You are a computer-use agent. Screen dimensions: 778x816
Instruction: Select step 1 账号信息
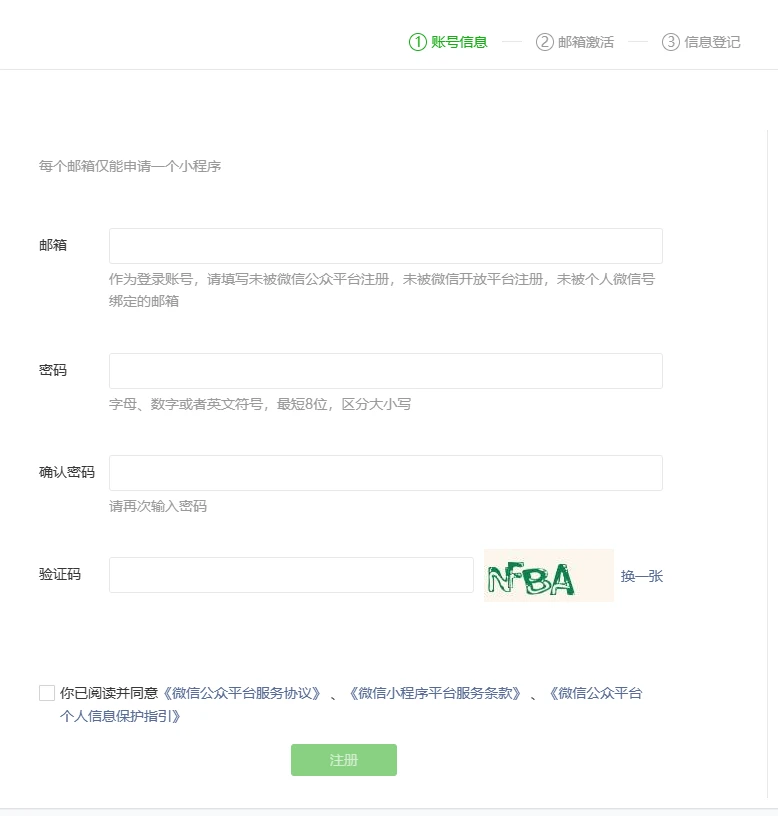pyautogui.click(x=448, y=42)
